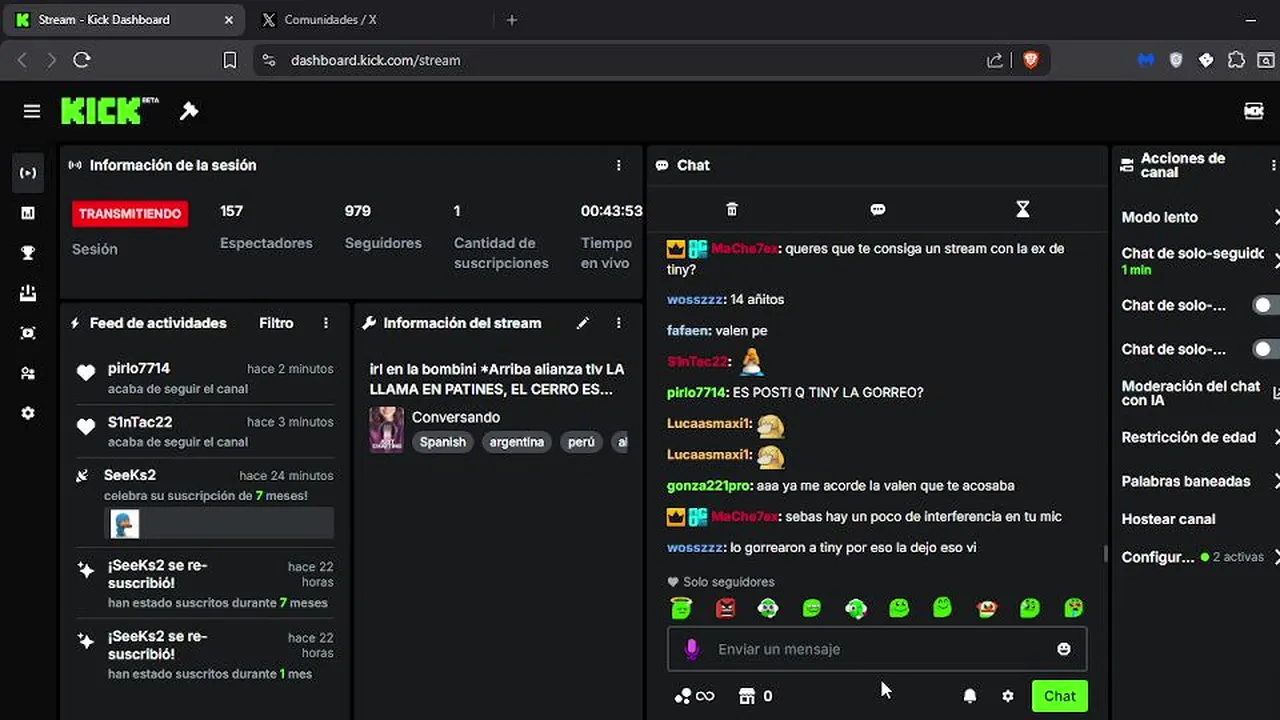
Task: Open the trophy icon in the left sidebar
Action: point(28,253)
